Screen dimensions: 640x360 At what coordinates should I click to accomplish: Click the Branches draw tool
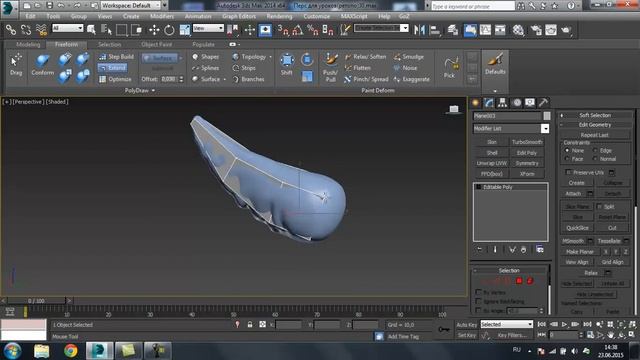248,79
